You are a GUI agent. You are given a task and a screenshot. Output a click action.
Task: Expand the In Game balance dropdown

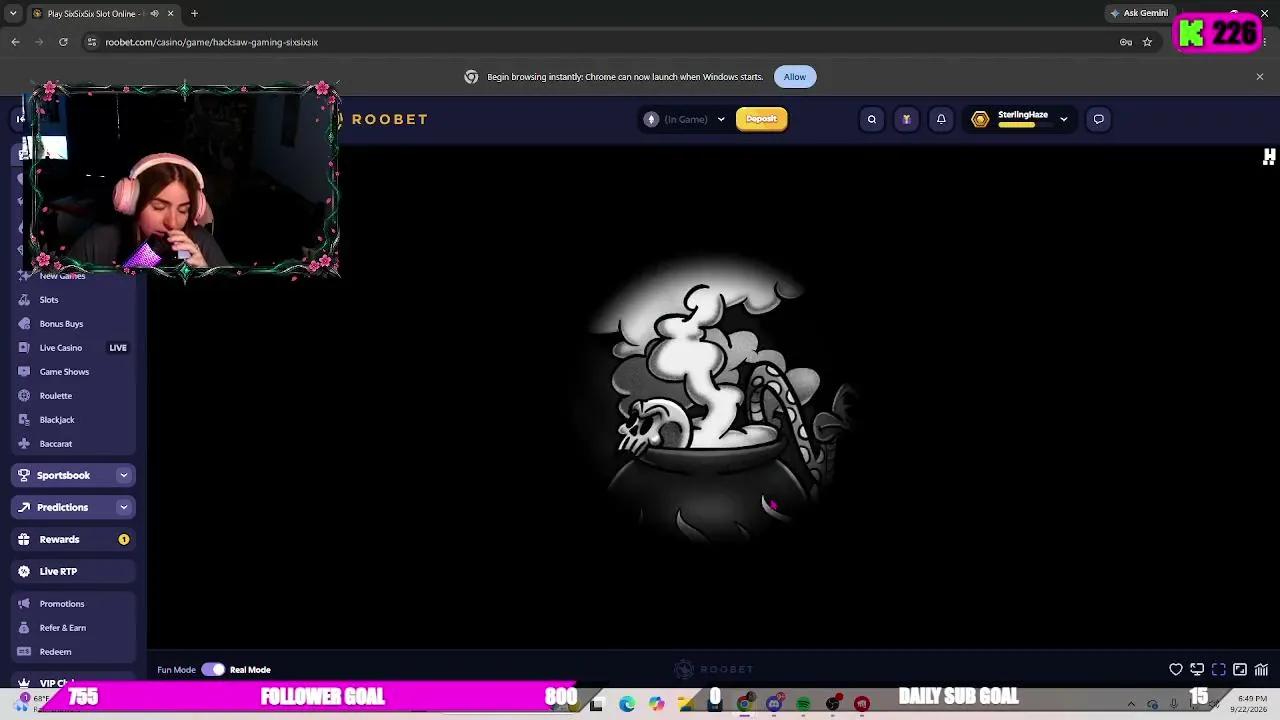click(721, 119)
